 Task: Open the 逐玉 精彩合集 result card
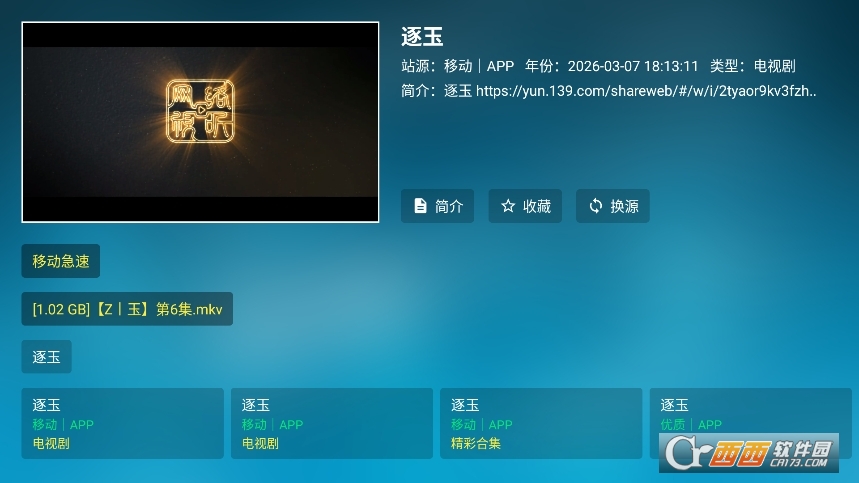540,423
